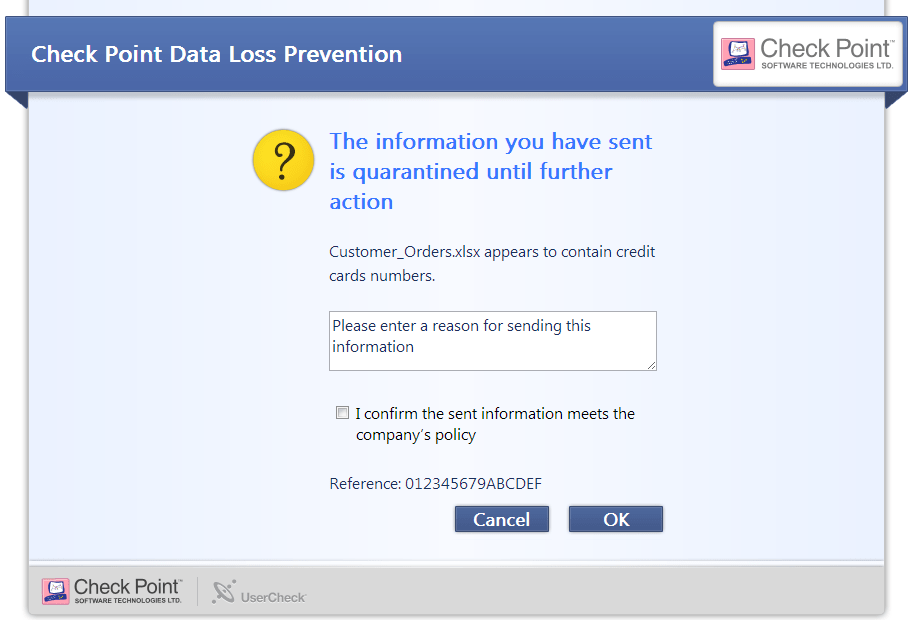
Task: Click the right edge of the reason text area
Action: tap(652, 341)
